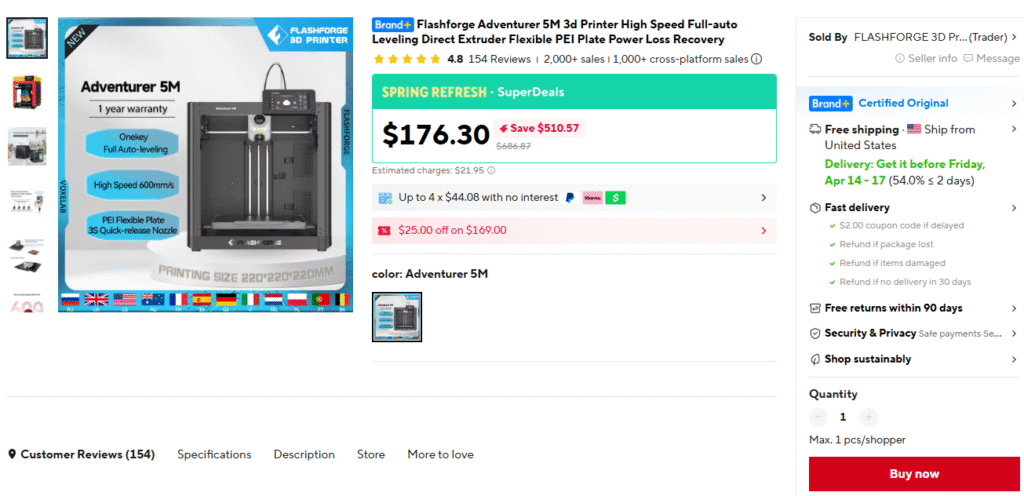
Task: Click the estimated charges help icon
Action: pos(491,171)
